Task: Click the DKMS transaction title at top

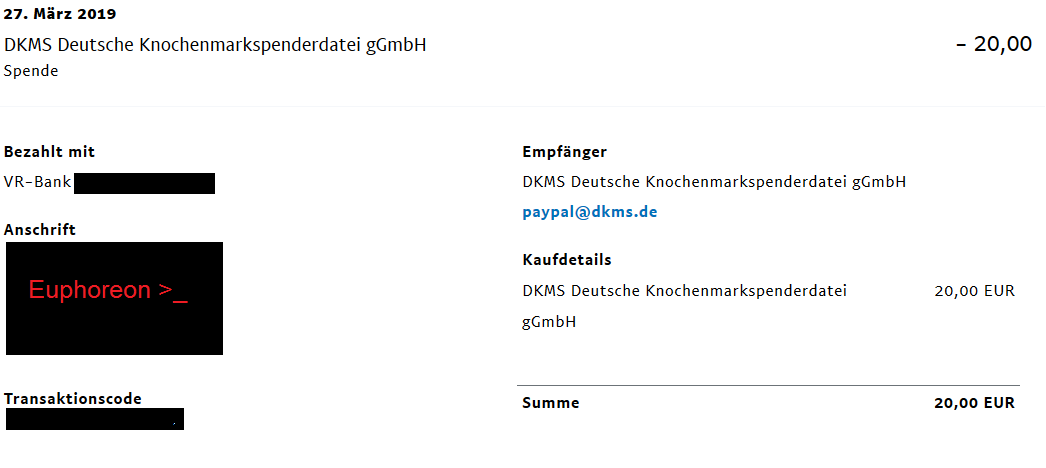Action: [x=215, y=45]
